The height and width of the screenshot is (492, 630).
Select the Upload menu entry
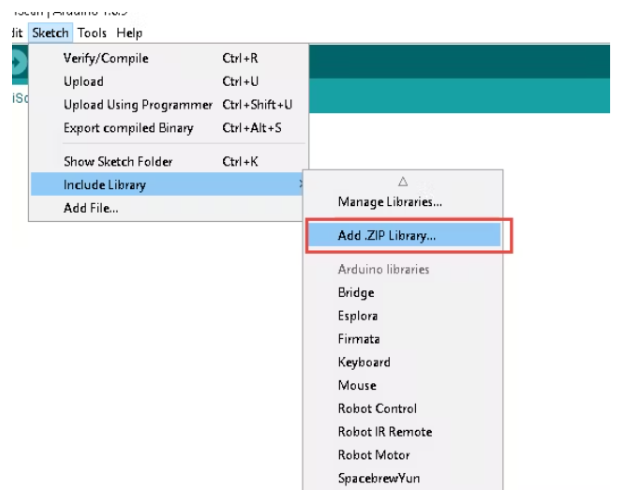point(168,82)
